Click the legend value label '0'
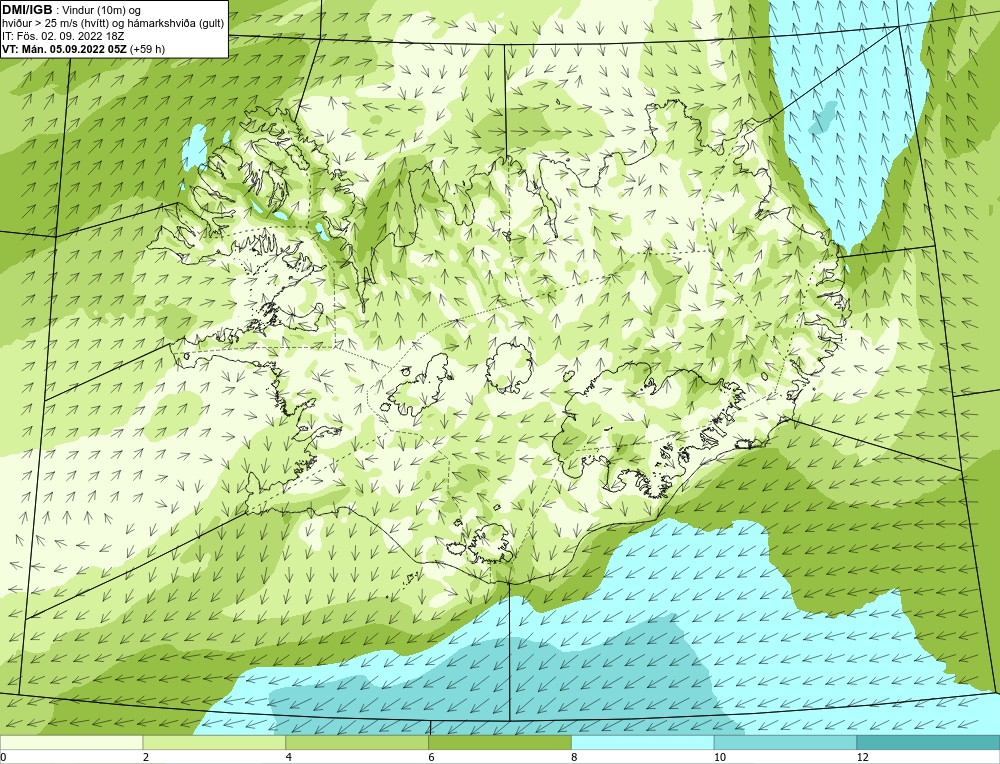 tap(3, 757)
